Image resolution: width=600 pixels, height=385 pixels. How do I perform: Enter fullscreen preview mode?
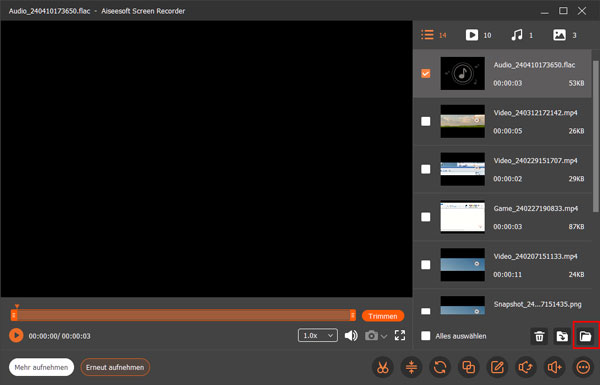(400, 336)
